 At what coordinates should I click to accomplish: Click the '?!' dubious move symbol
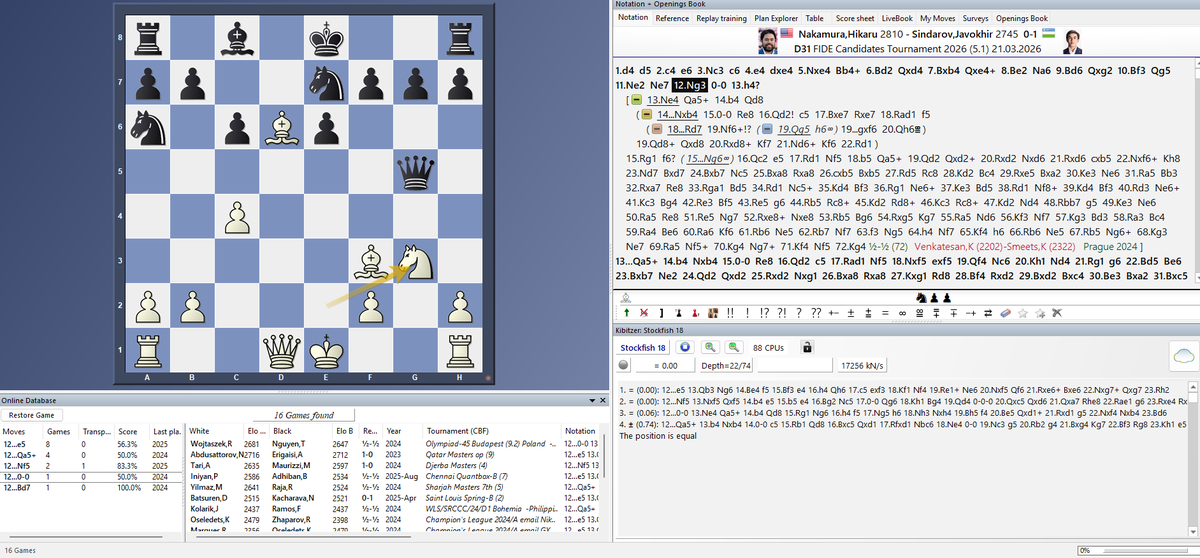pos(782,312)
